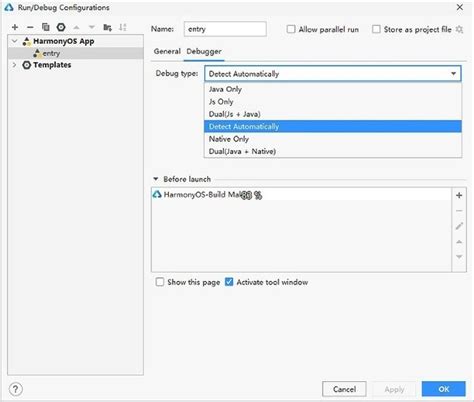Sort configurations alphabetically

coord(123,27)
